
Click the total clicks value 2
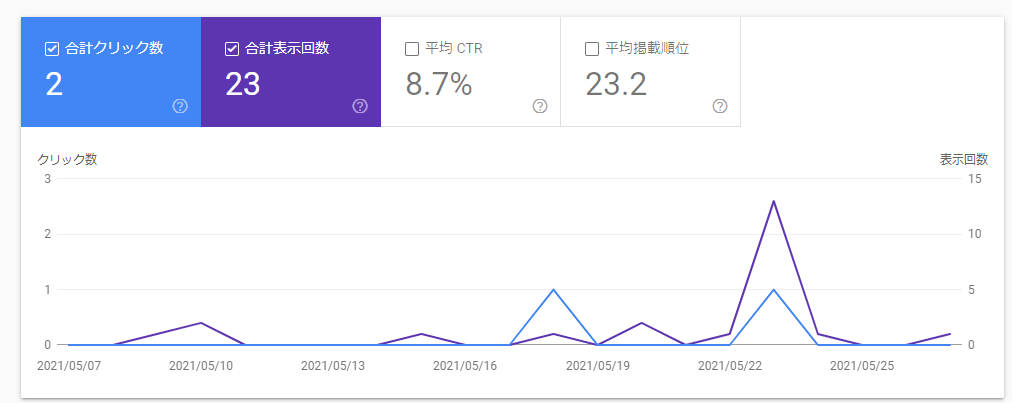[54, 84]
